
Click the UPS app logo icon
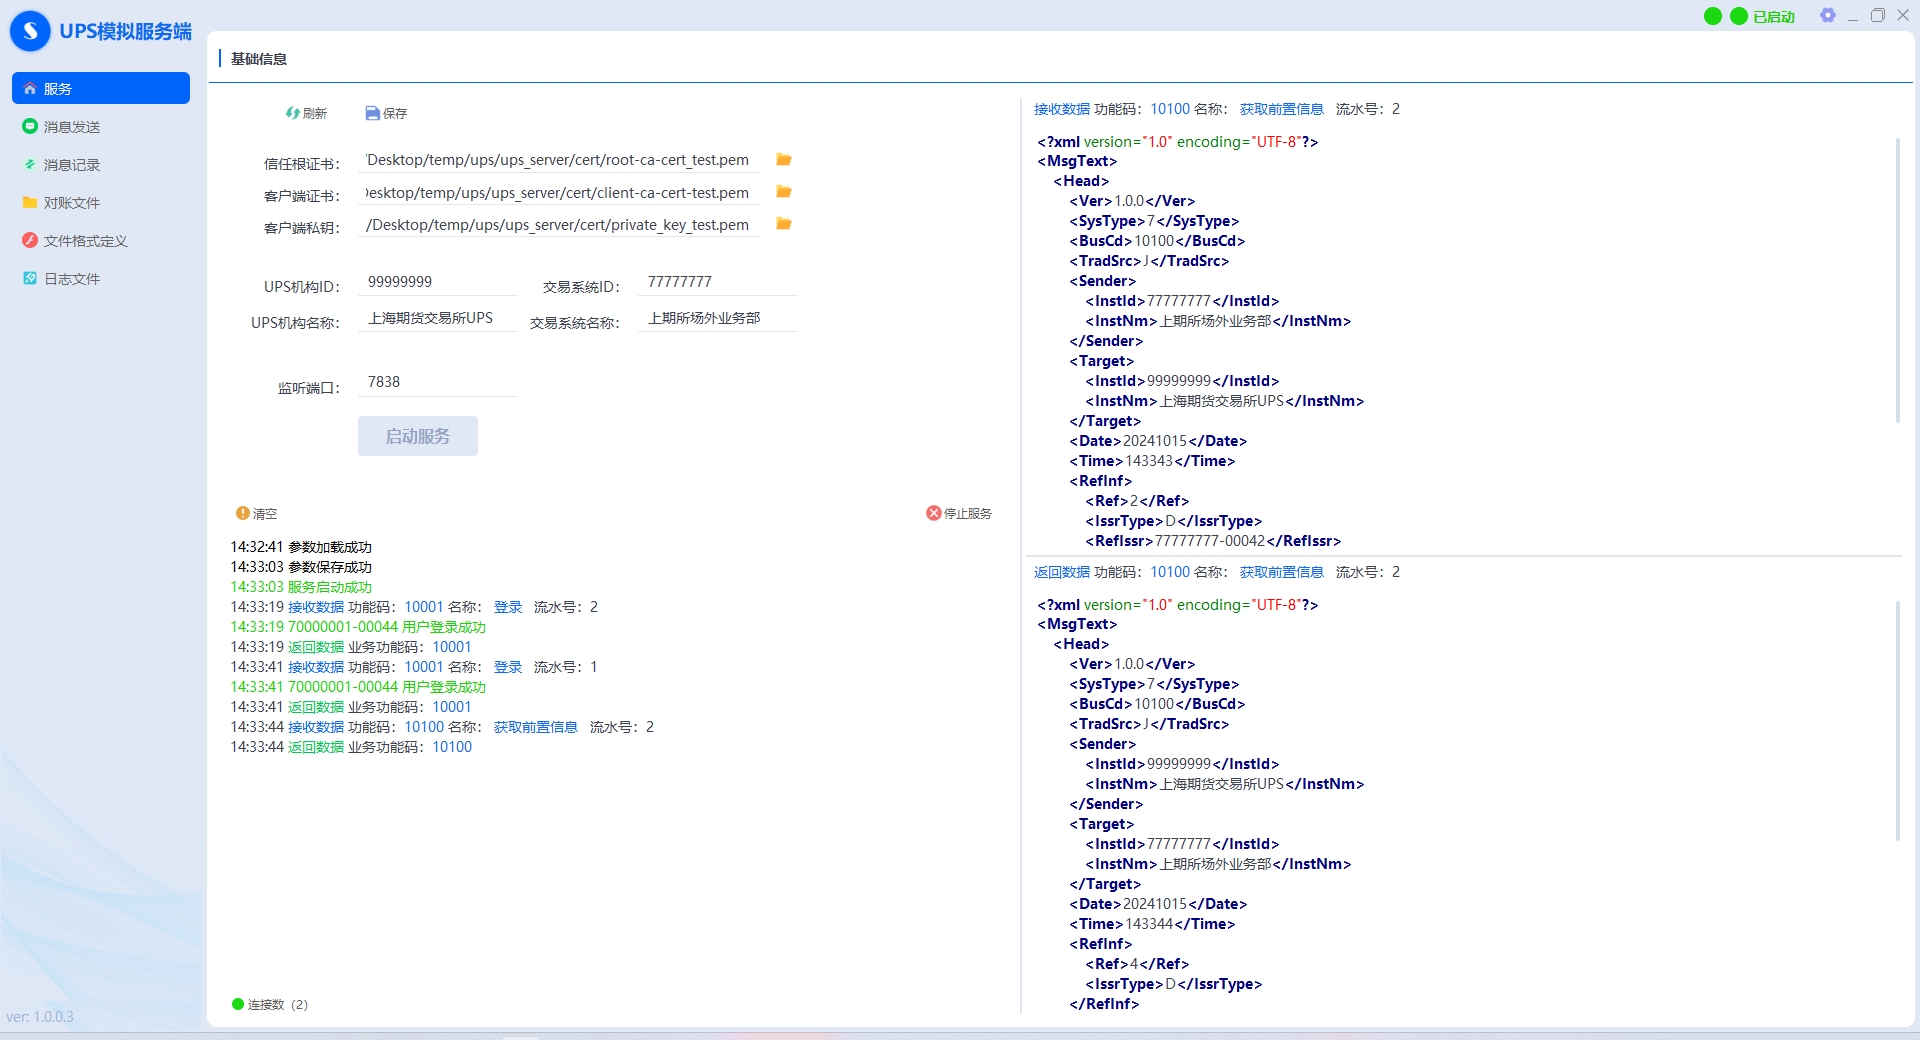point(30,31)
